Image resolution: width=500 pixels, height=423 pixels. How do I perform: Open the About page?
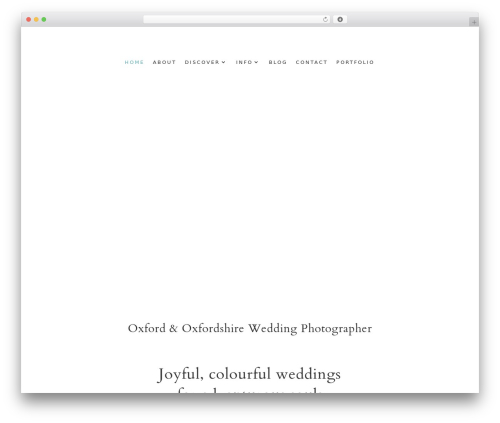(164, 62)
